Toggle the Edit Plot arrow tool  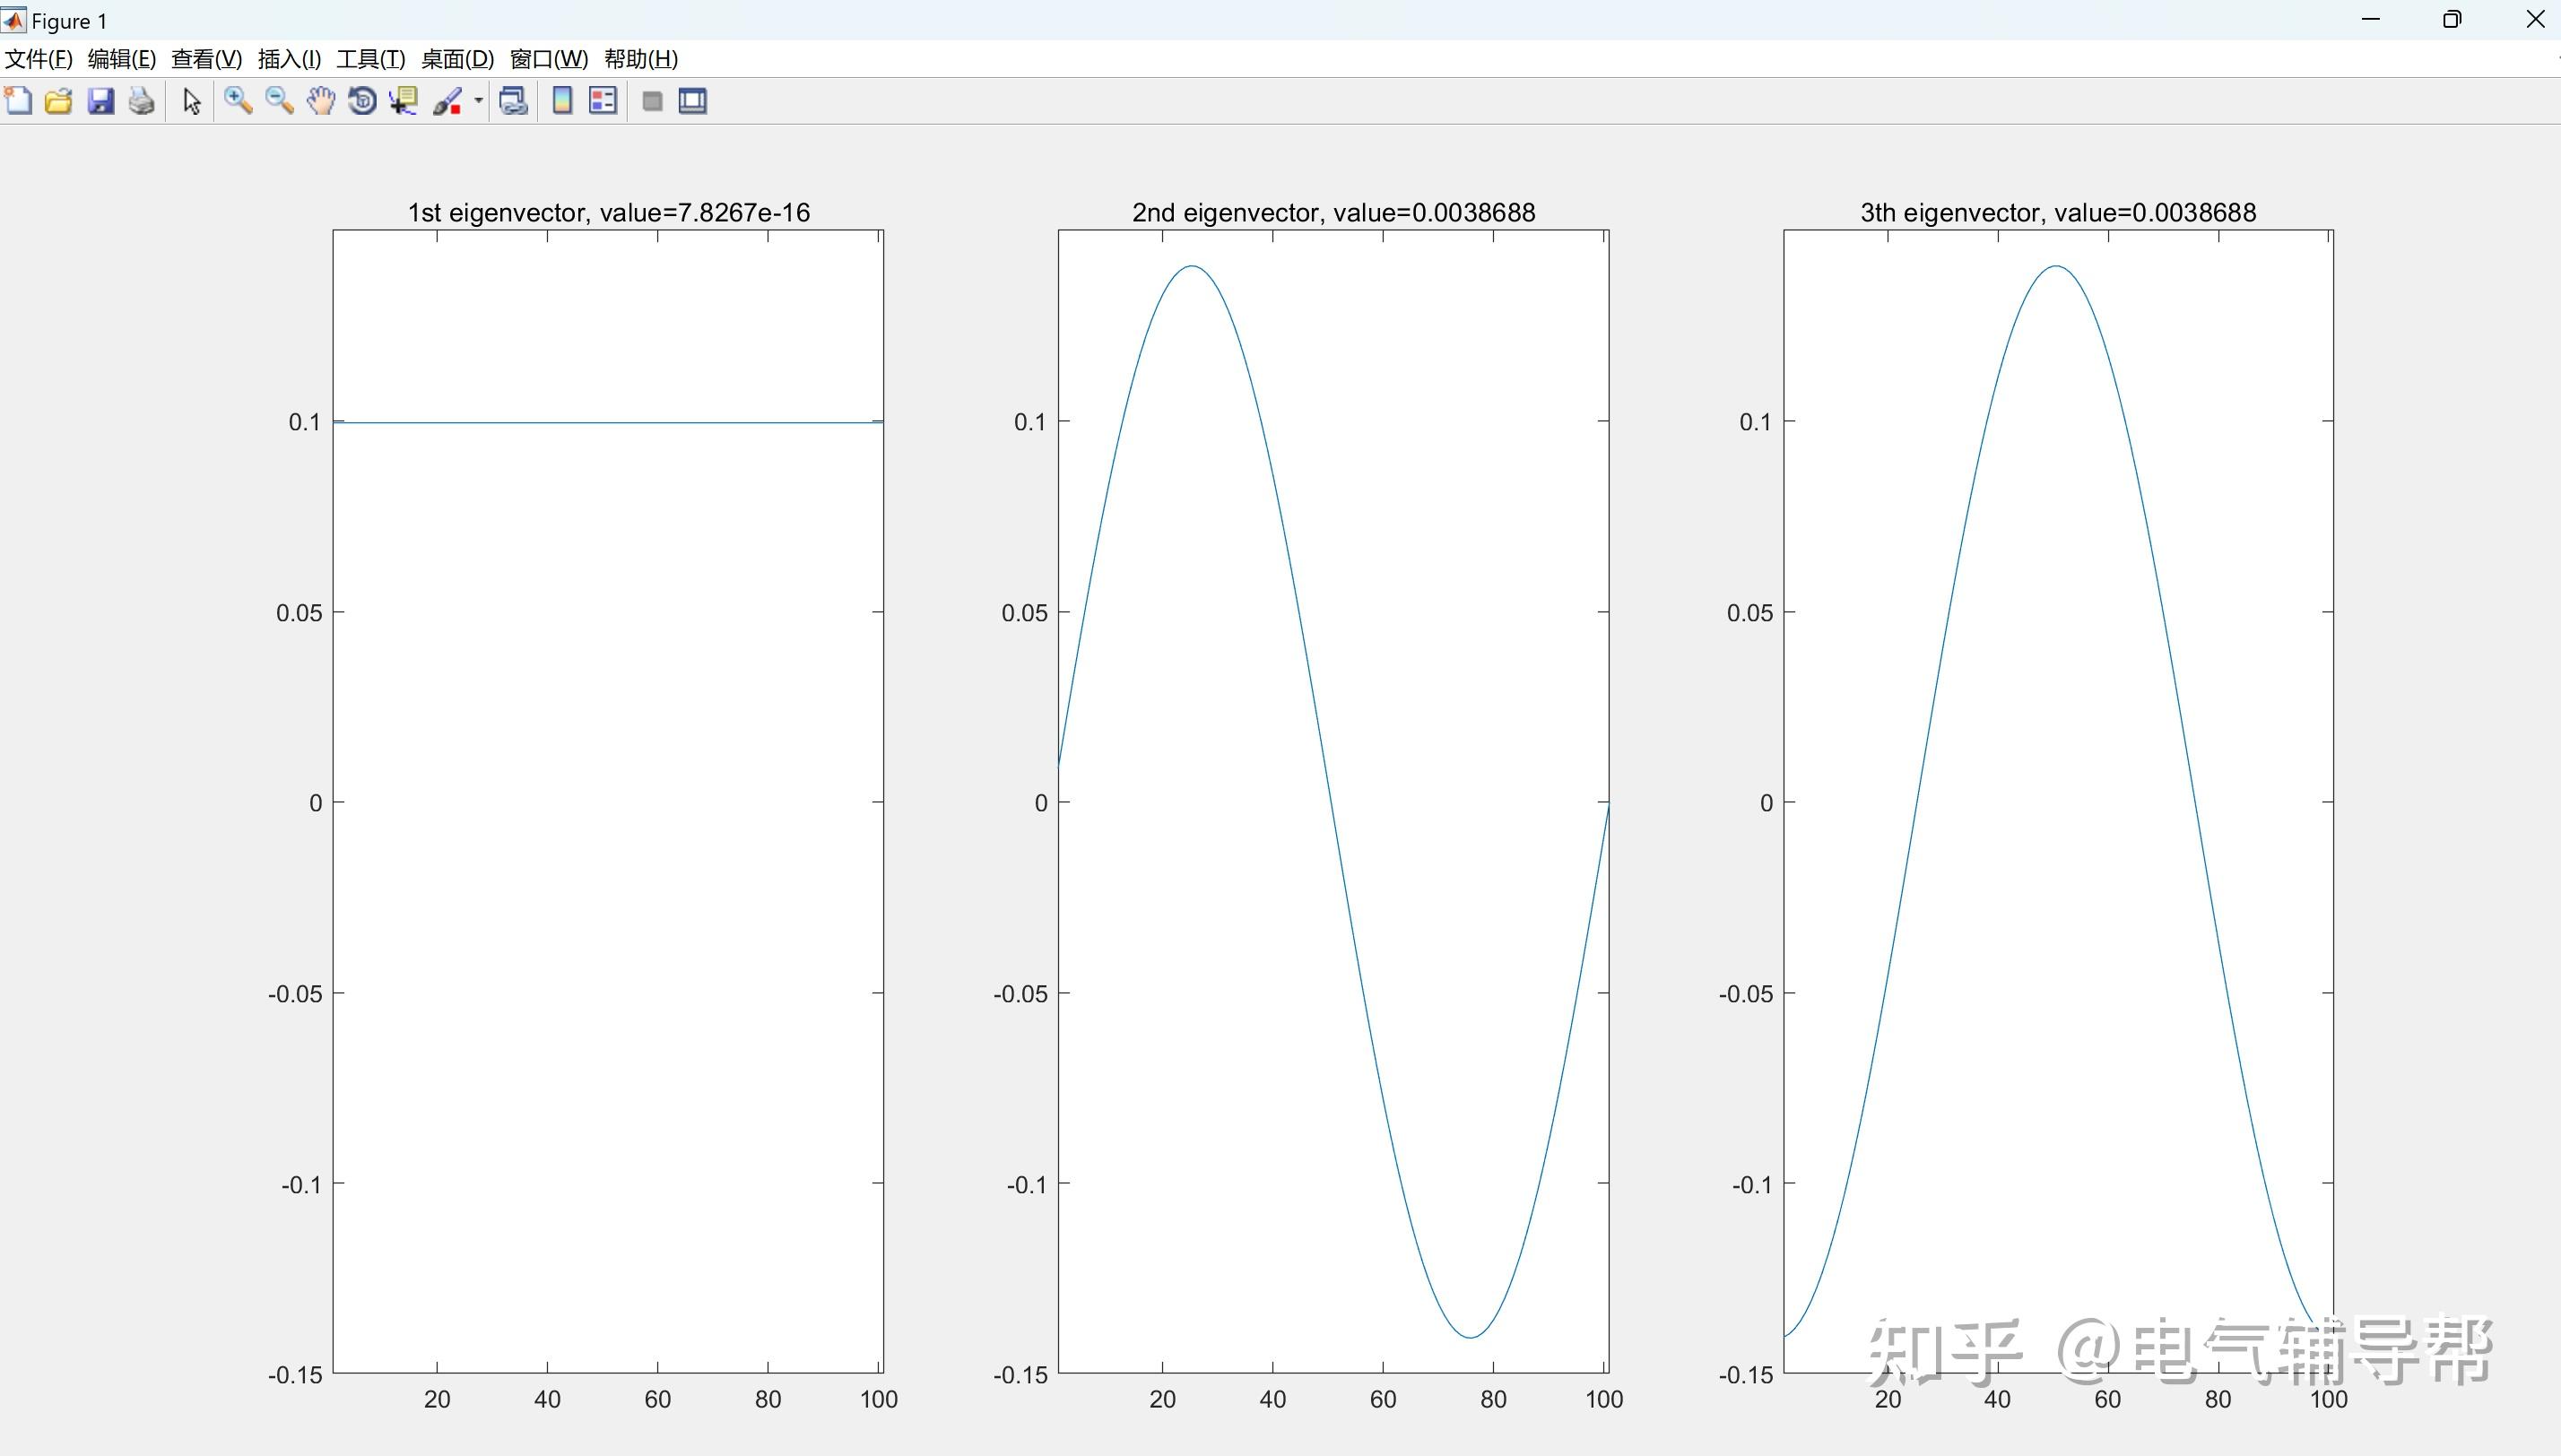pos(192,101)
